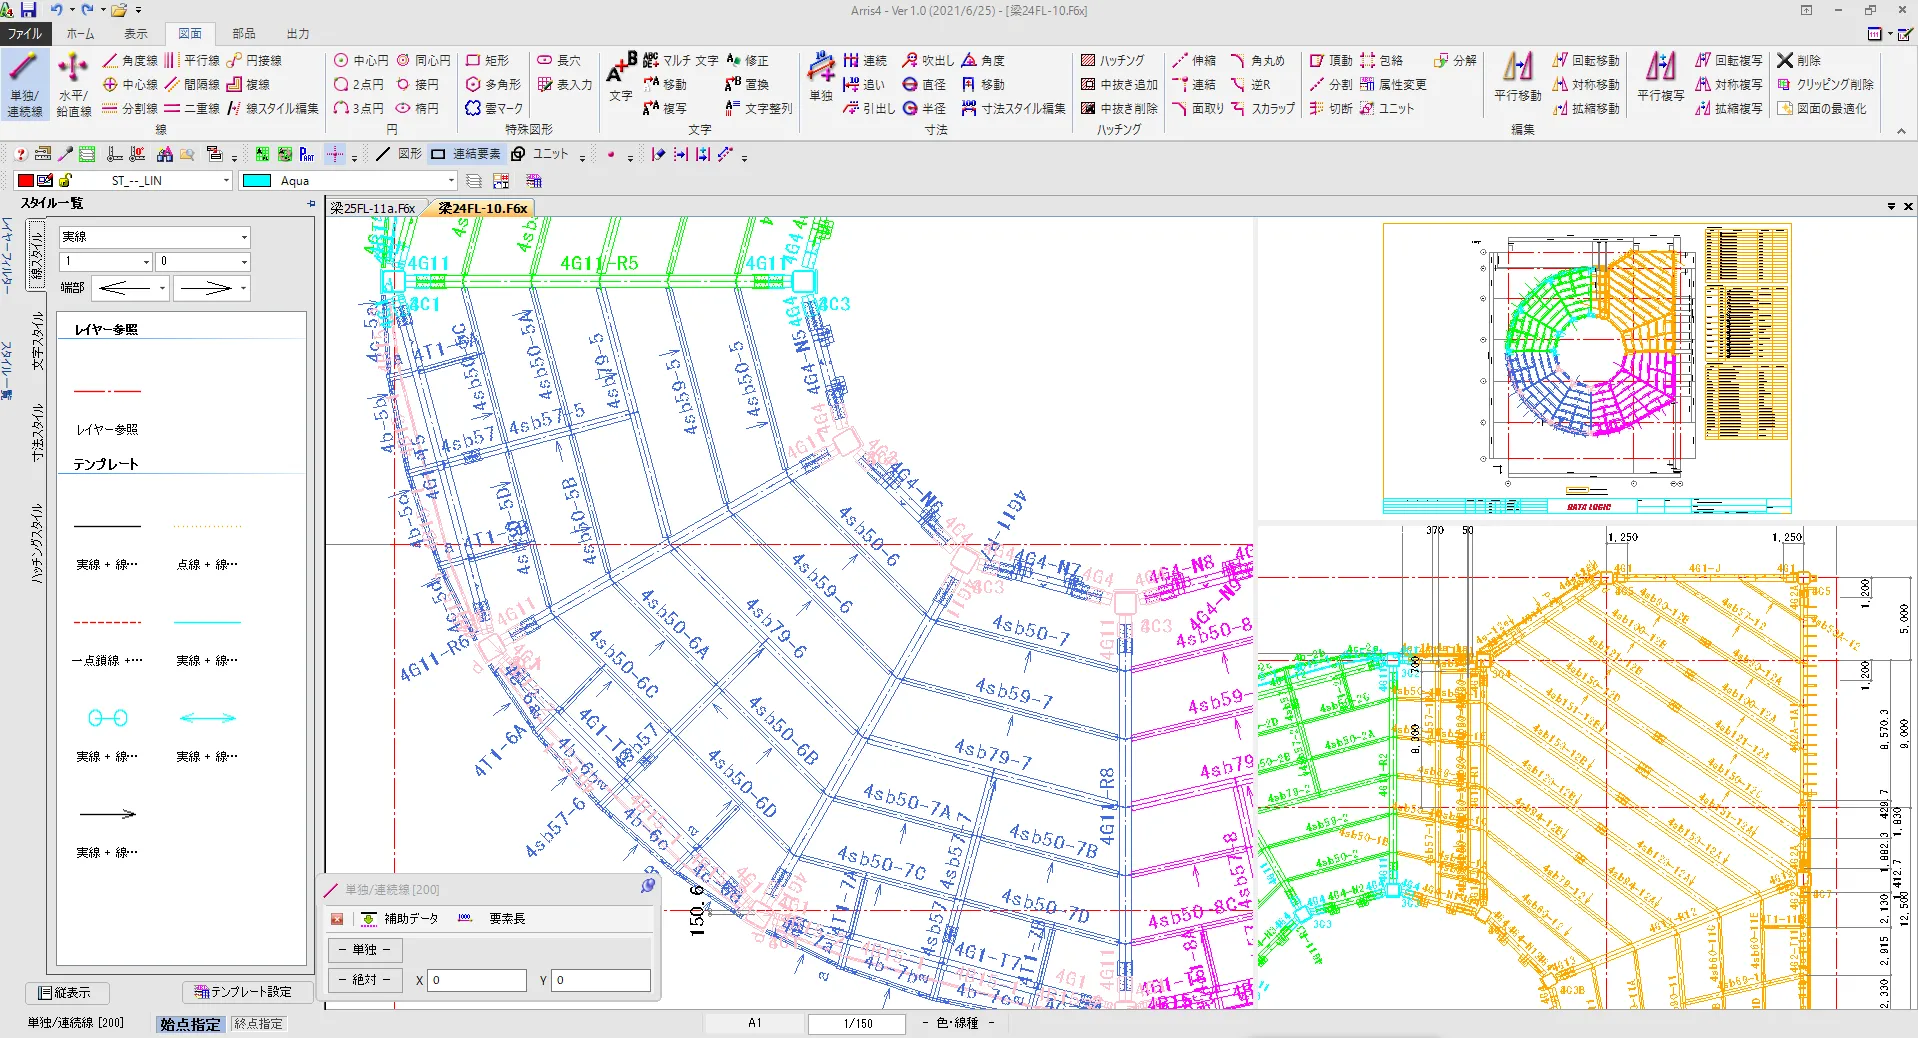Insert a 雲マーク cloud mark
The width and height of the screenshot is (1918, 1038).
(x=495, y=109)
